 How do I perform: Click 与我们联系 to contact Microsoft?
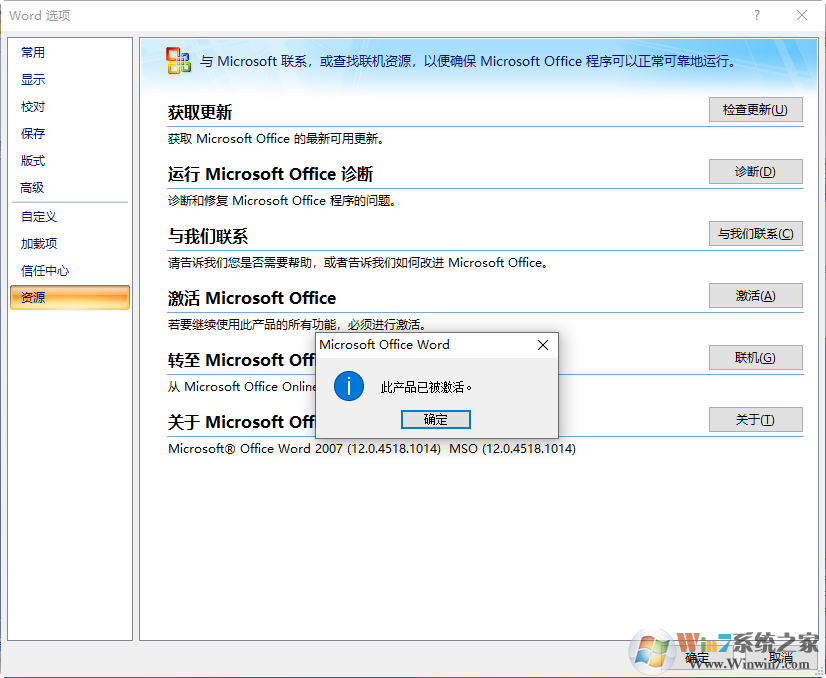pyautogui.click(x=755, y=233)
